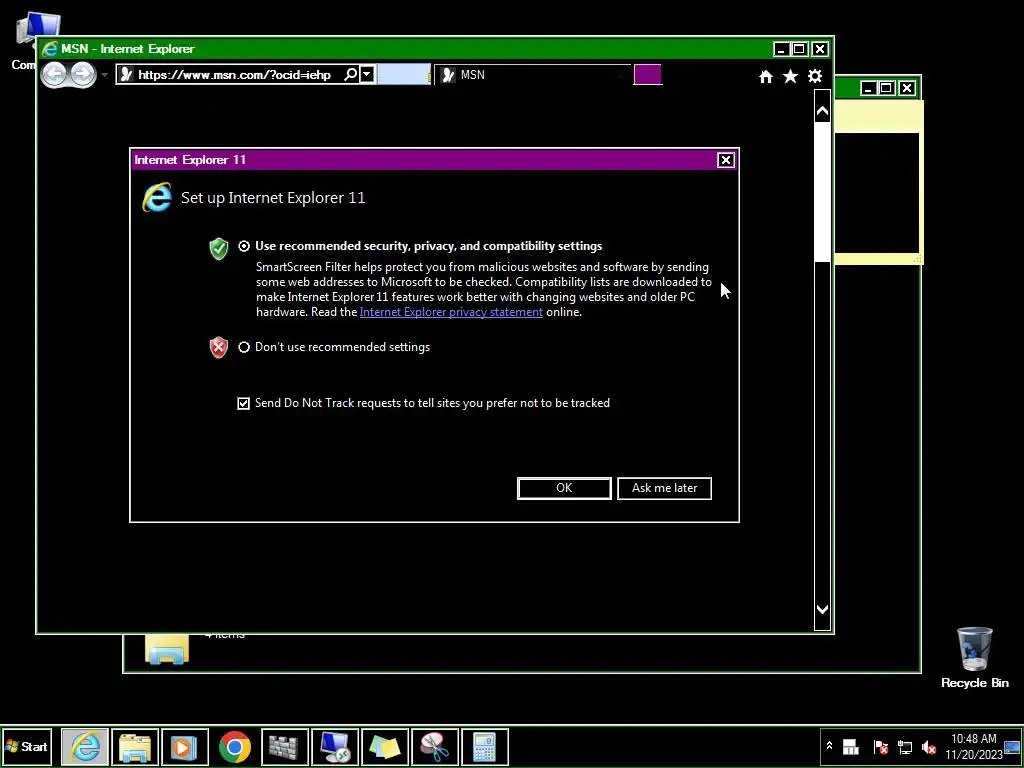Choose the Ask me later button
The width and height of the screenshot is (1024, 768).
[664, 488]
